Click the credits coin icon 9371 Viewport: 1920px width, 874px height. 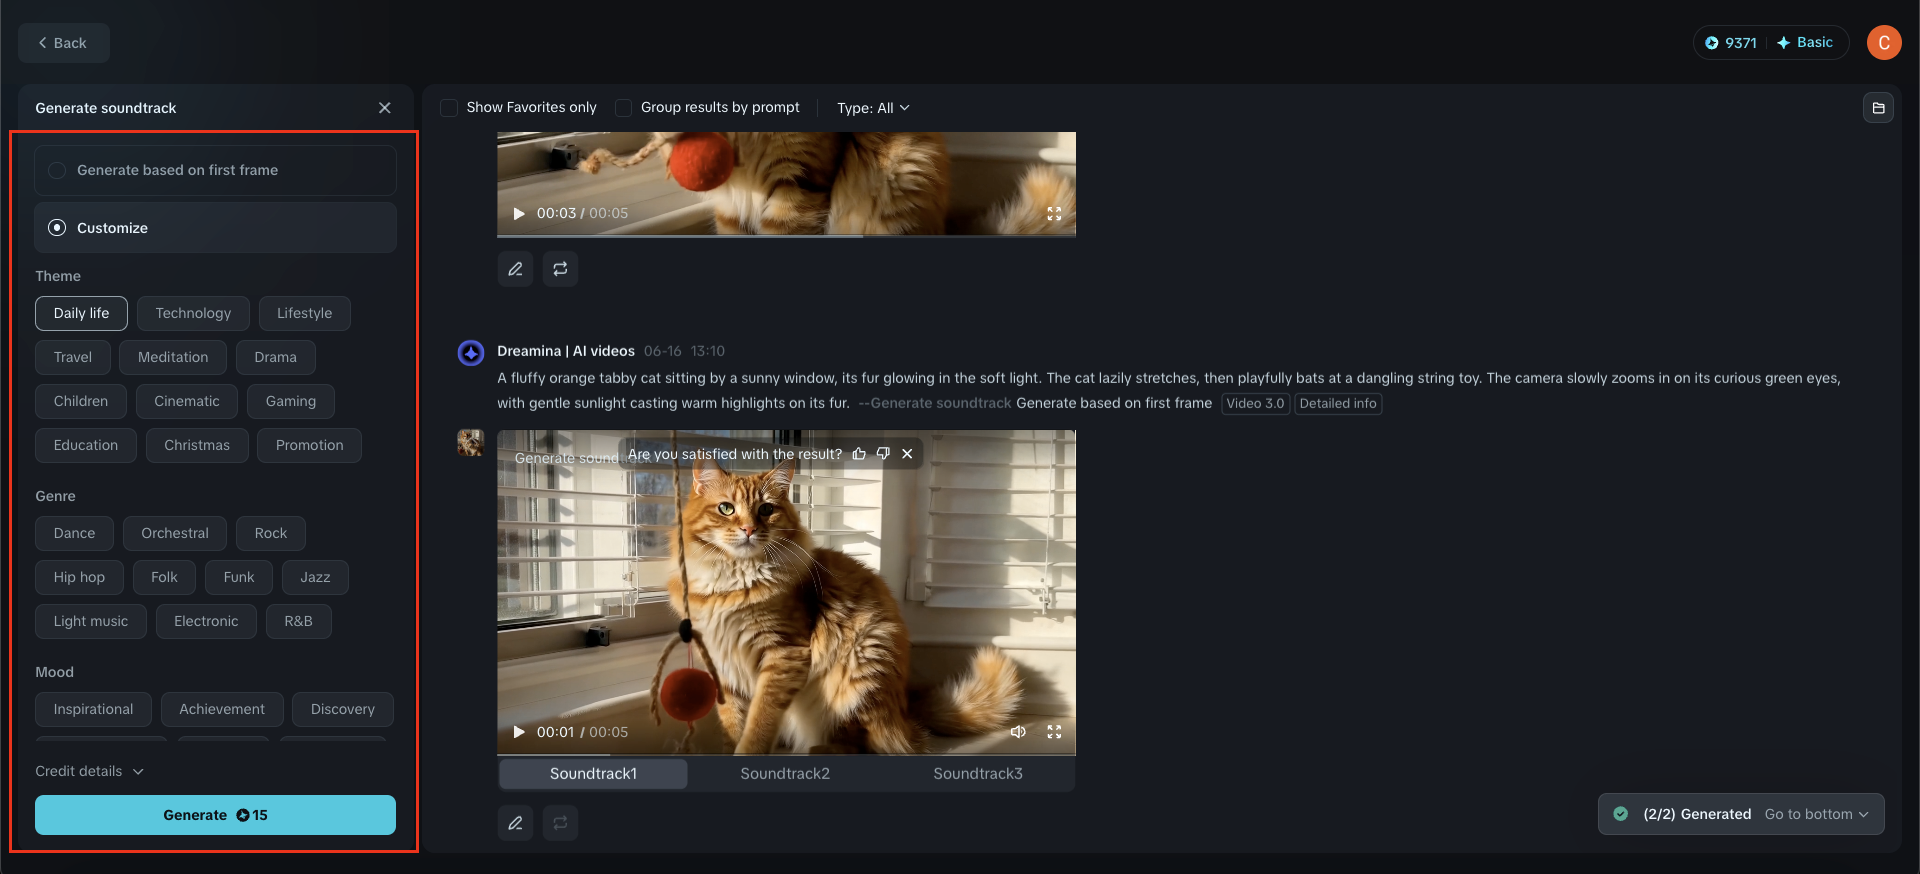pos(1712,43)
